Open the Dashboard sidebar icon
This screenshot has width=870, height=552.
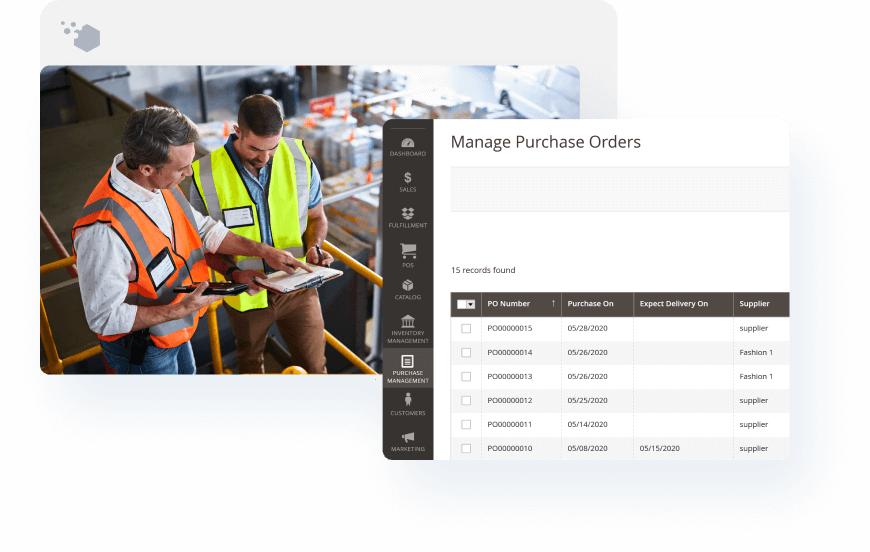click(x=407, y=146)
